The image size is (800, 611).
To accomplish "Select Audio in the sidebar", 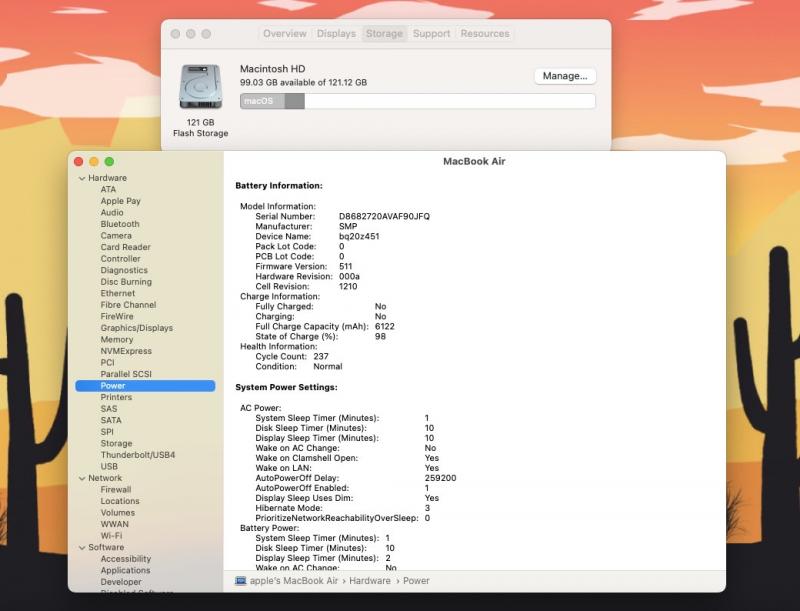I will (112, 213).
